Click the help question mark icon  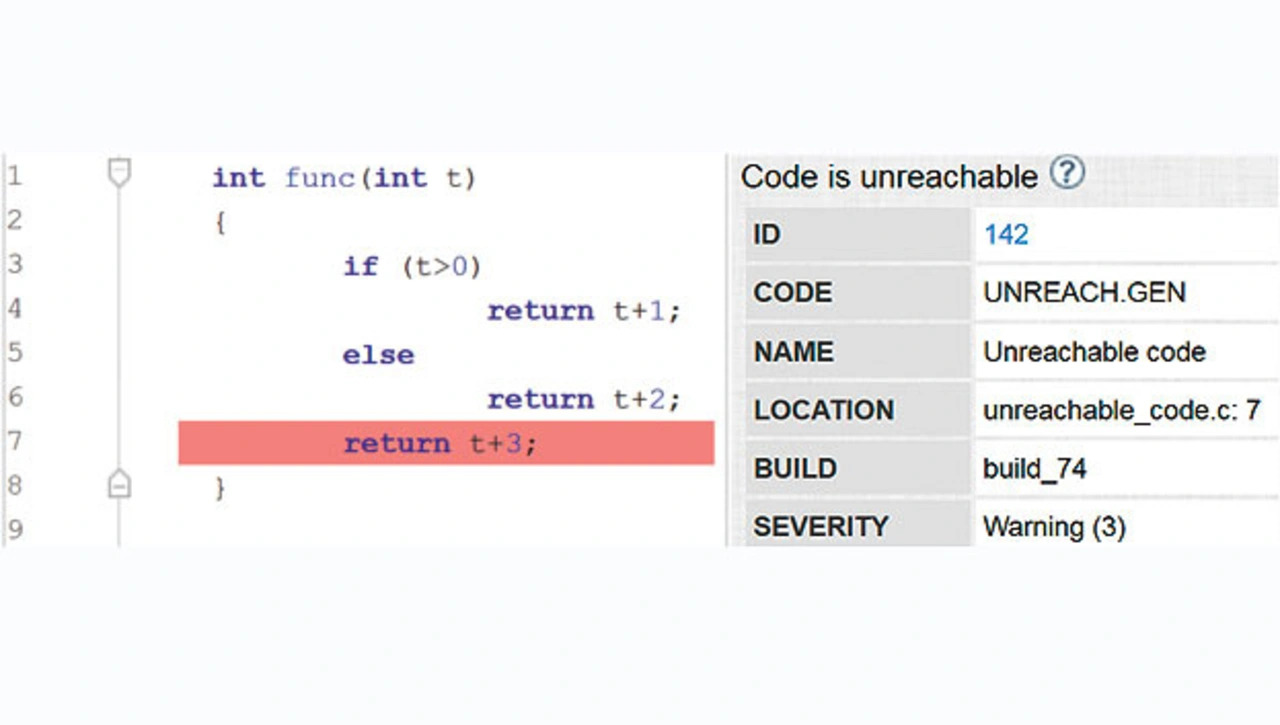click(1067, 174)
